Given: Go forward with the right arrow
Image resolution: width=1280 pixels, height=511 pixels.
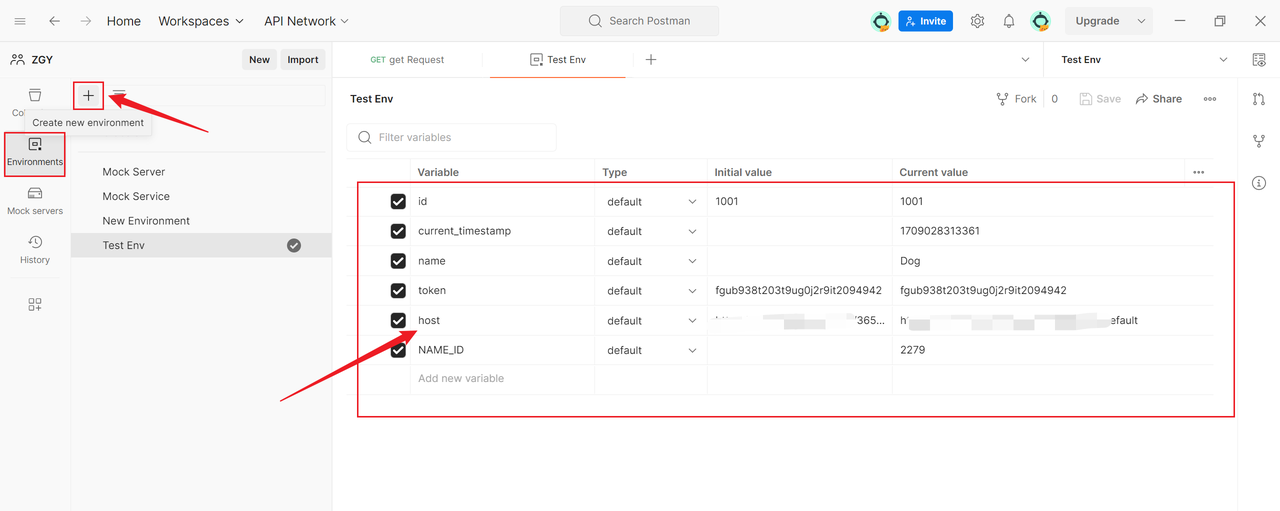Looking at the screenshot, I should click(86, 21).
